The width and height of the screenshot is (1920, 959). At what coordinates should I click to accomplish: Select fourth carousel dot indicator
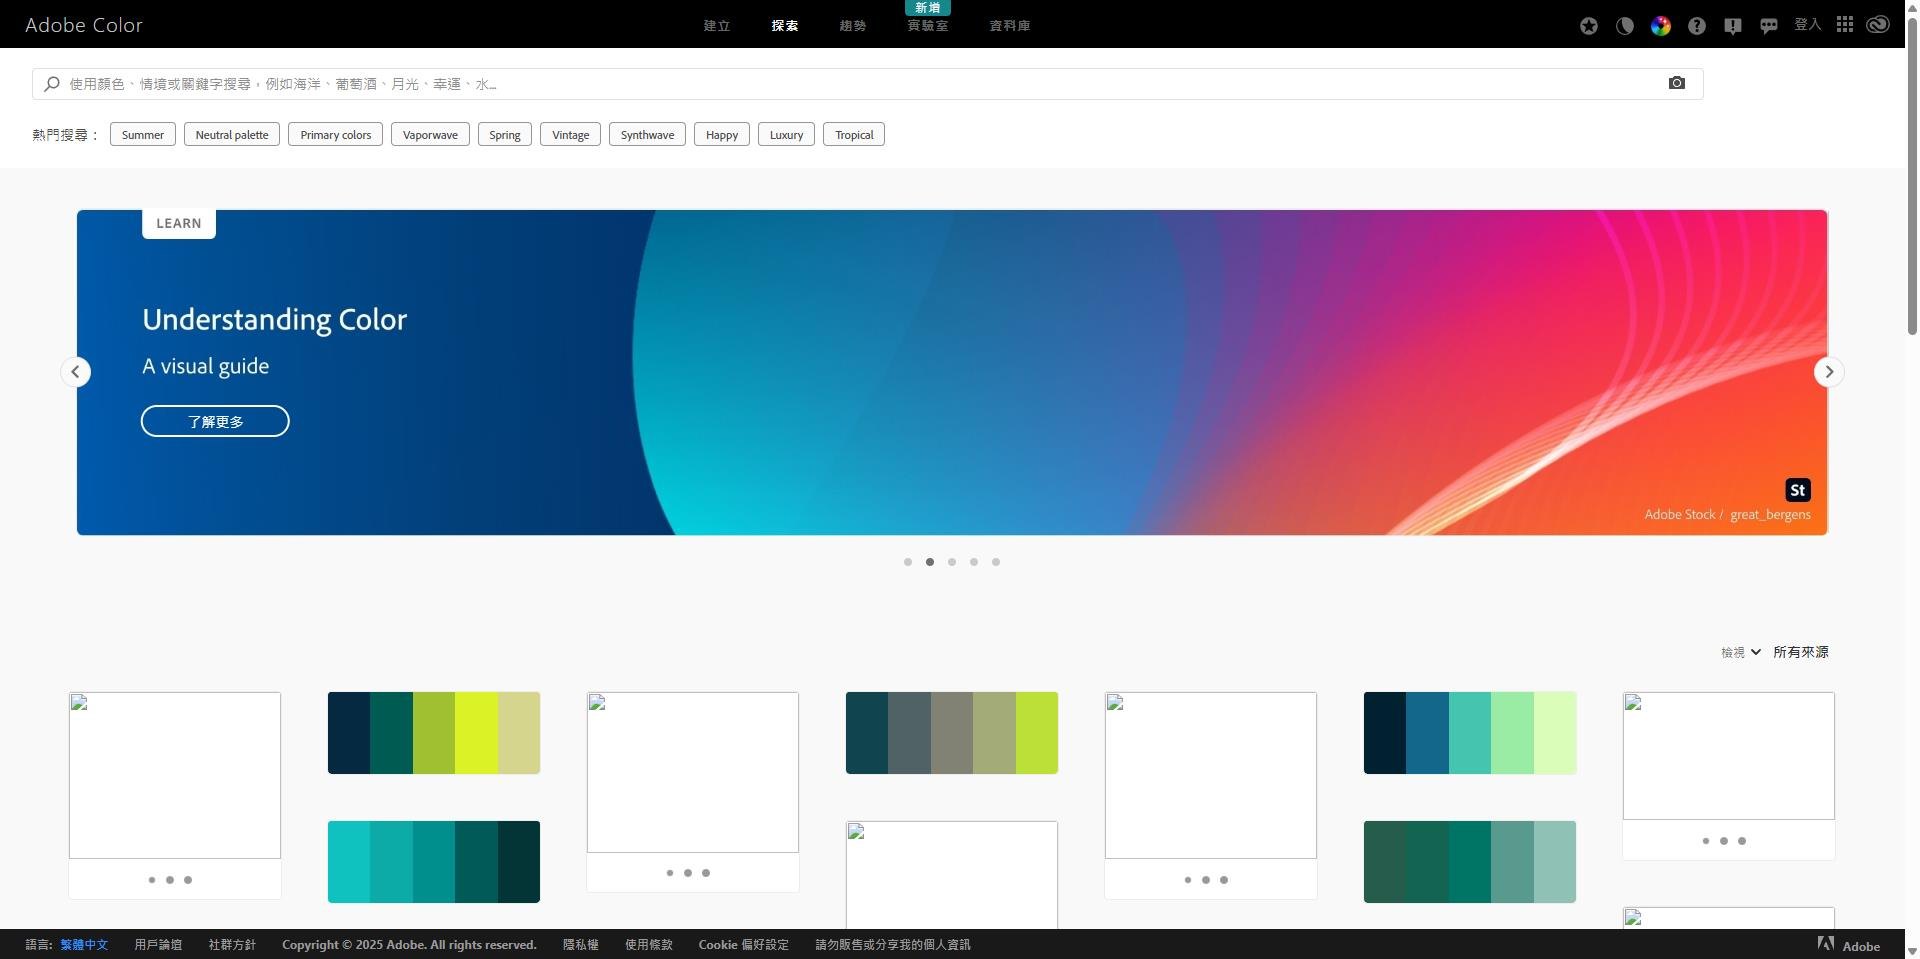click(974, 562)
